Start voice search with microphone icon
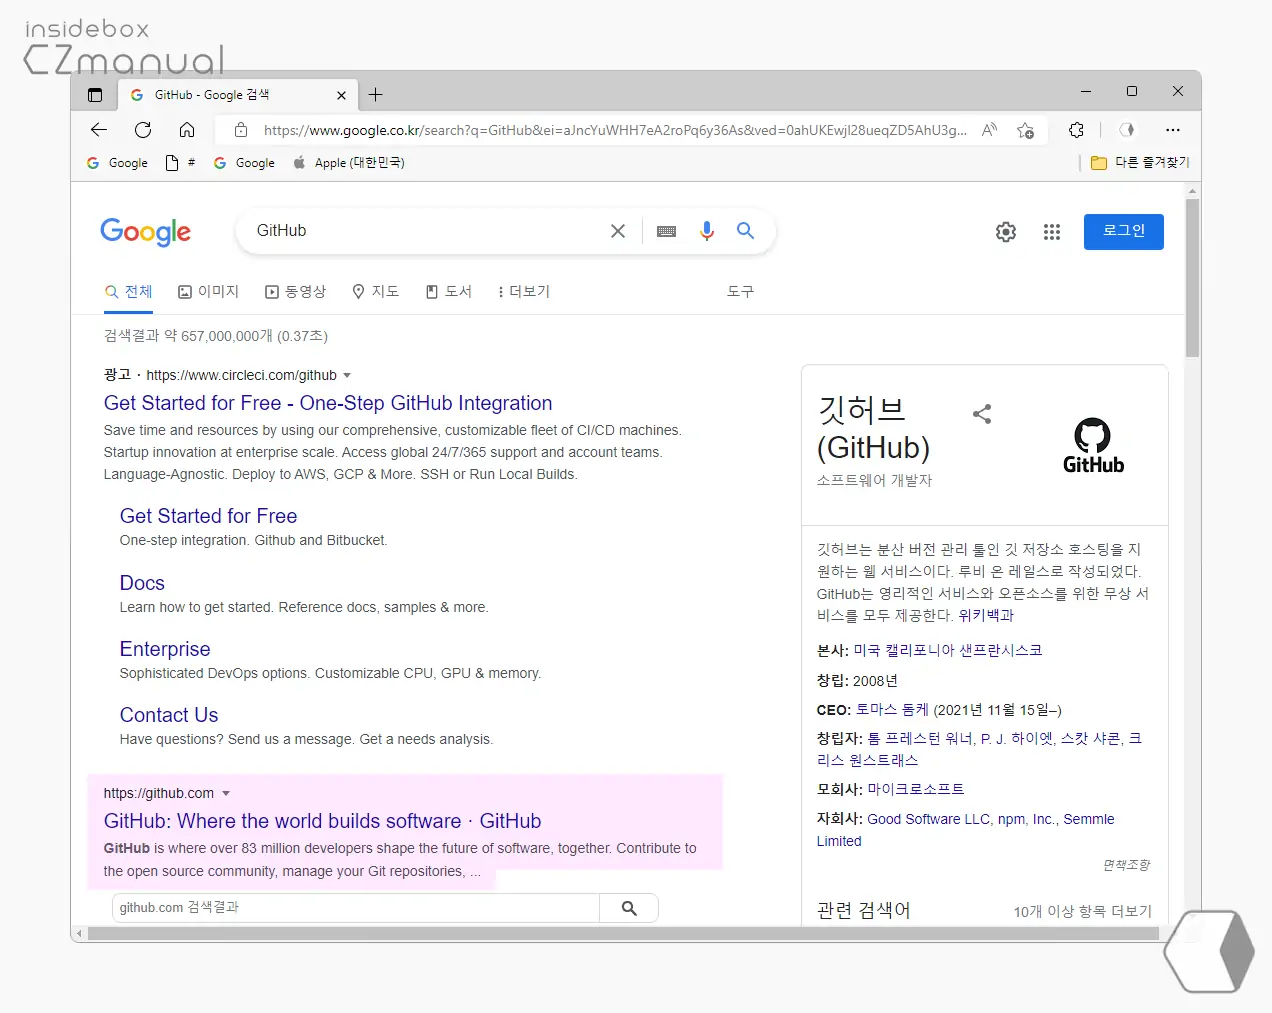 click(x=707, y=231)
